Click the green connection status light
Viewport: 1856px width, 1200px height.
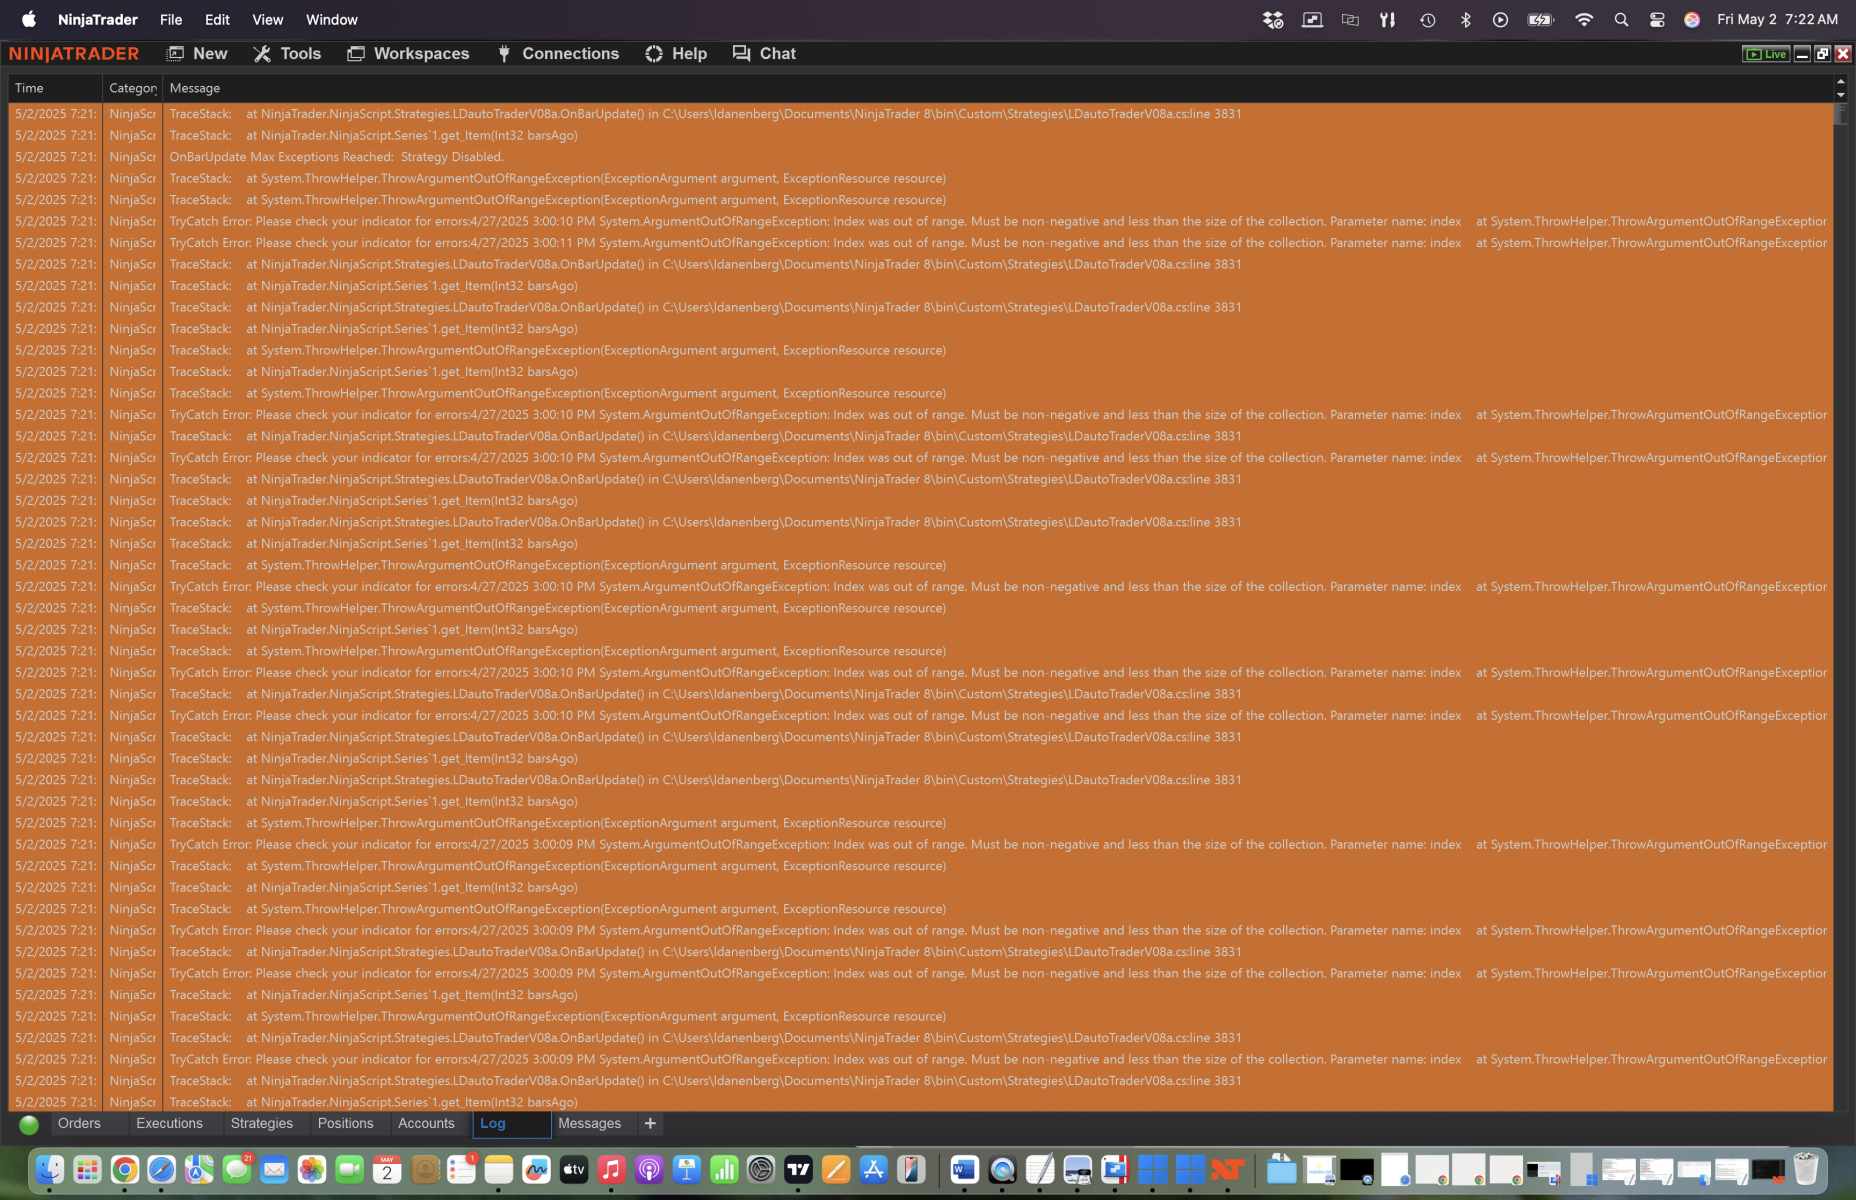point(29,1125)
